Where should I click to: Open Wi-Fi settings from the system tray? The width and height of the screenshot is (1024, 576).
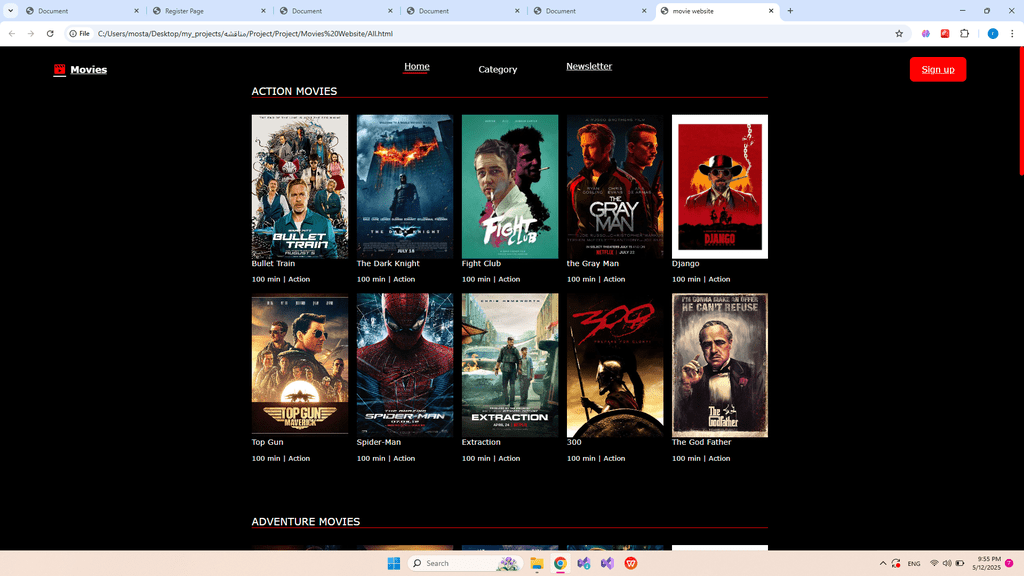coord(934,563)
